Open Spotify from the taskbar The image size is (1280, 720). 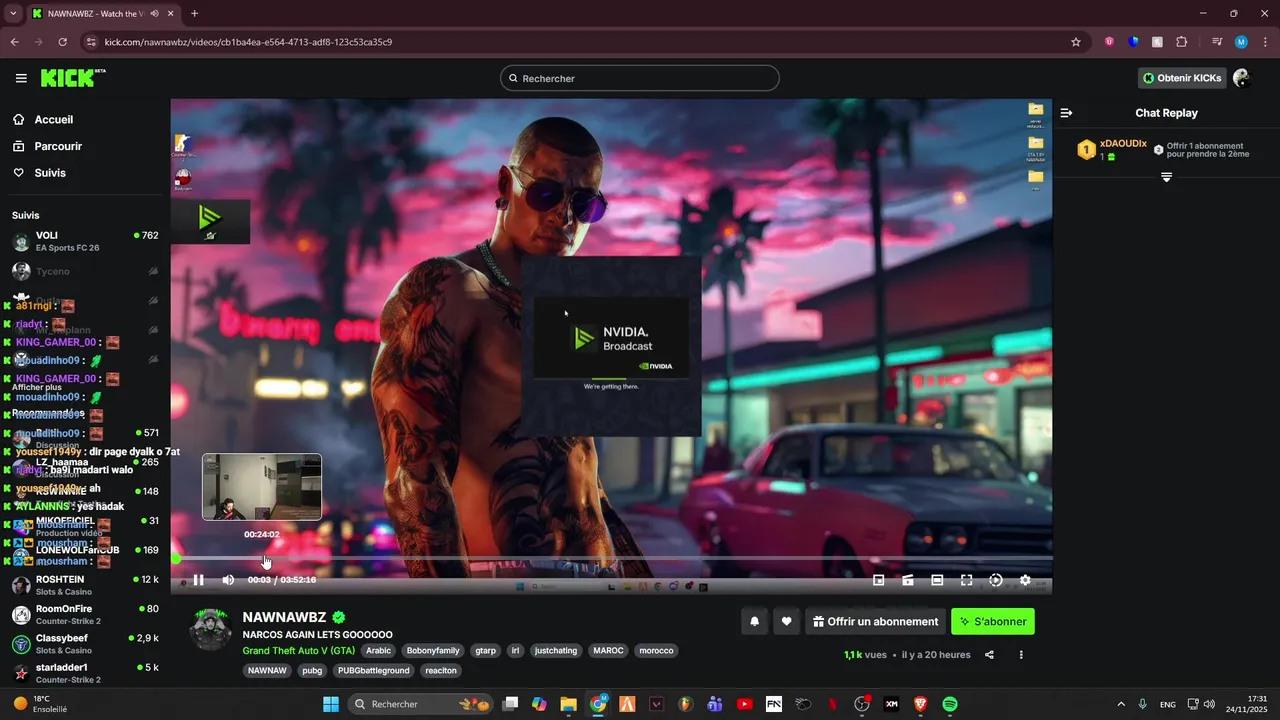pyautogui.click(x=950, y=704)
